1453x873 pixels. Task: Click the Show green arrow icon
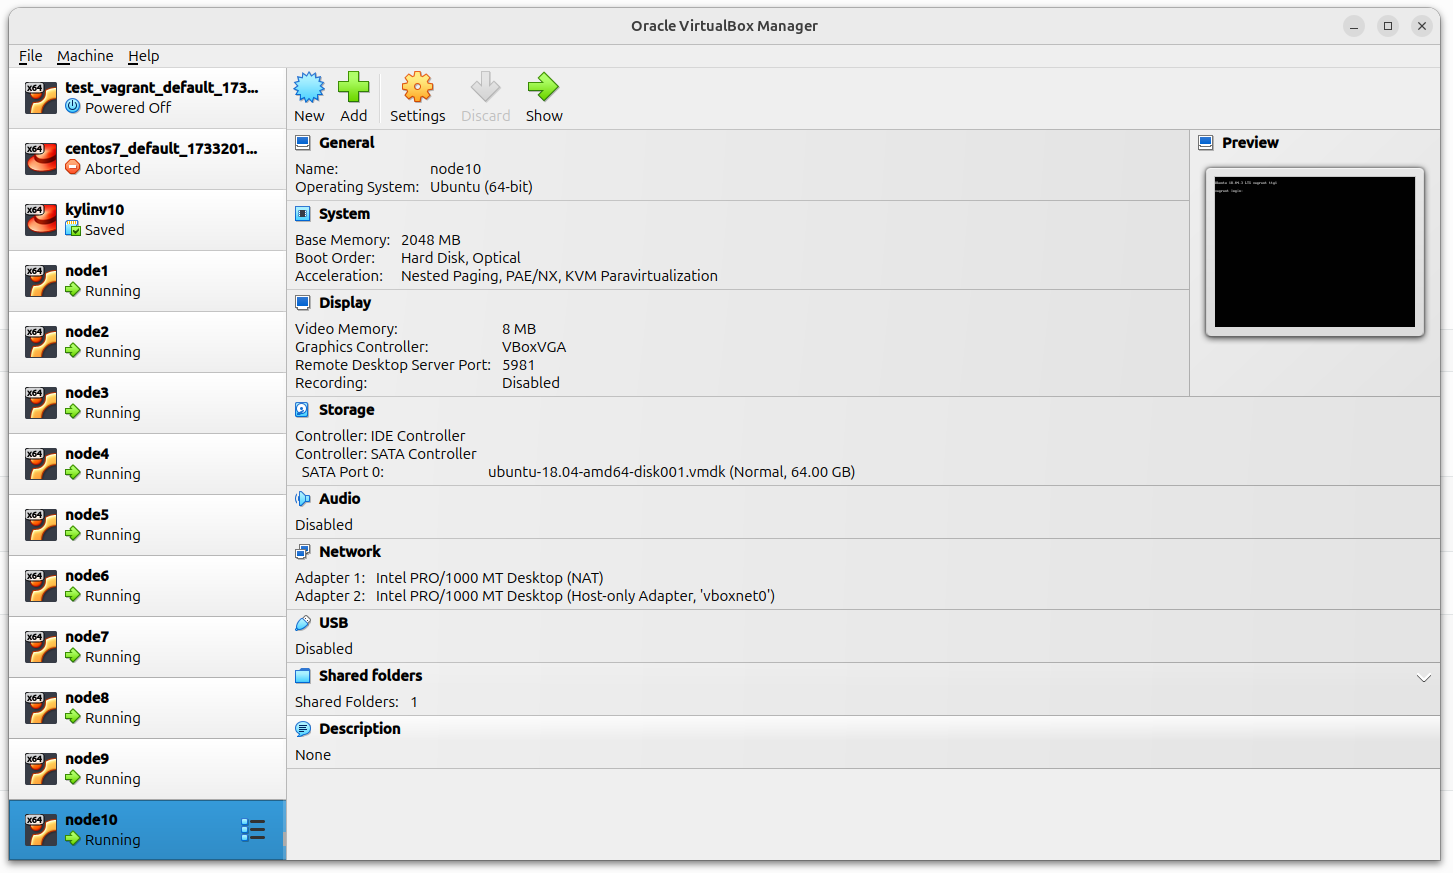(x=543, y=87)
